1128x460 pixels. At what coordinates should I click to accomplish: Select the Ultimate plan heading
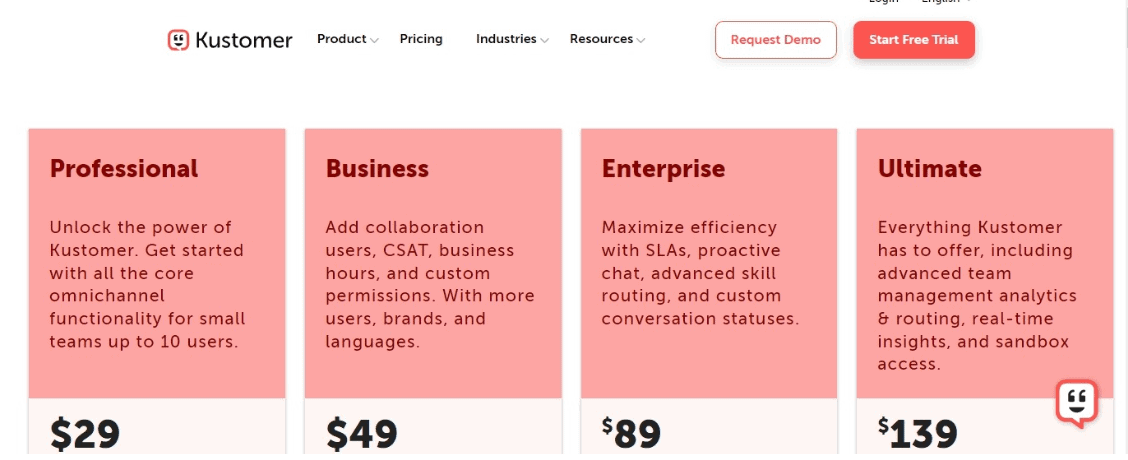tap(929, 168)
